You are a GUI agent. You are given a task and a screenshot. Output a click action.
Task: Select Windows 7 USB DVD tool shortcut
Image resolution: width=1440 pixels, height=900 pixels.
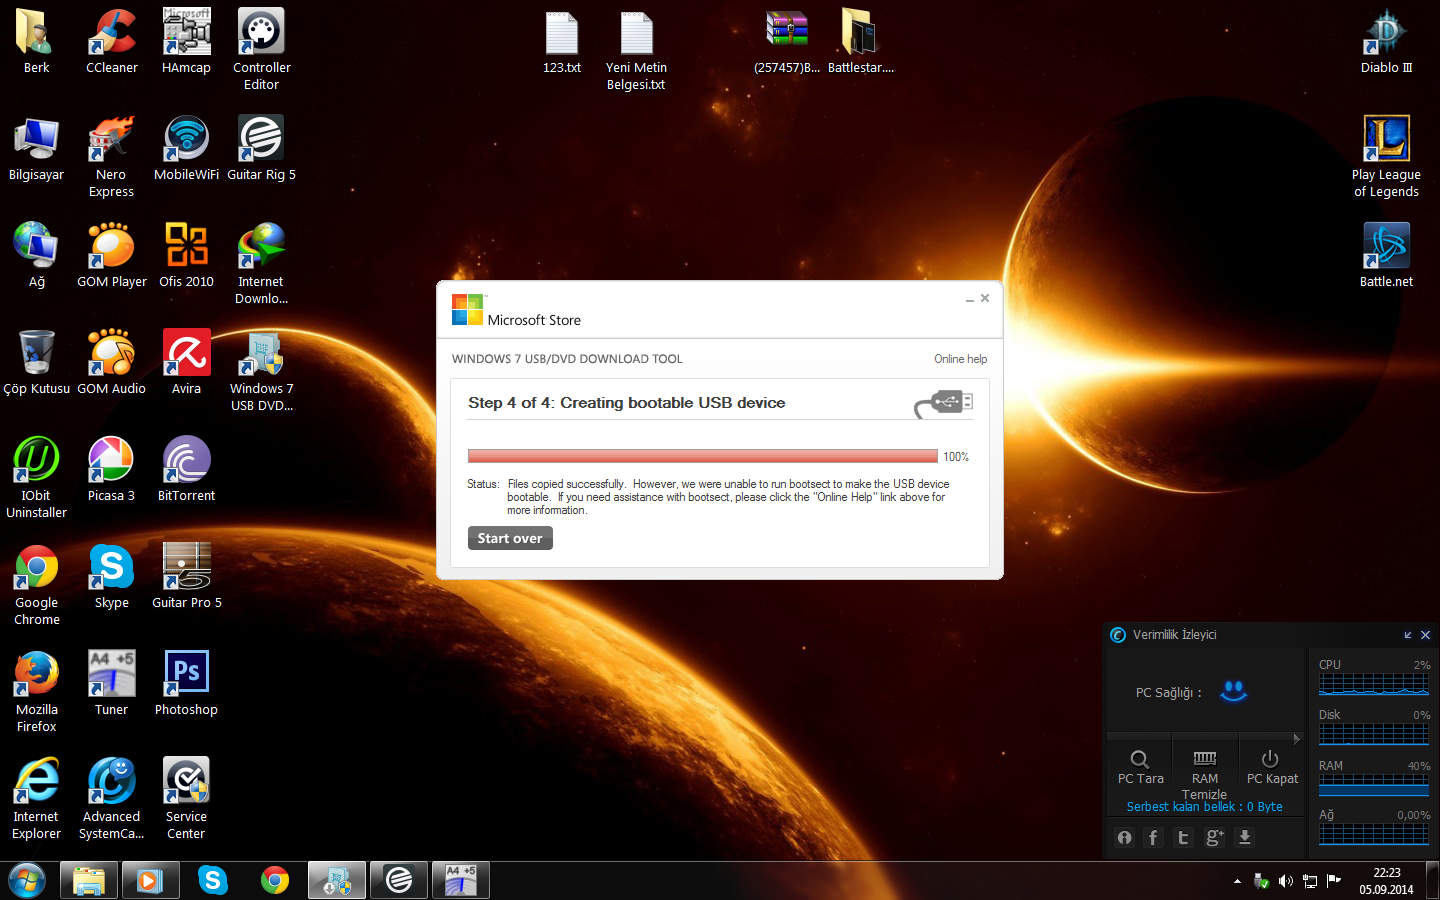pyautogui.click(x=261, y=371)
